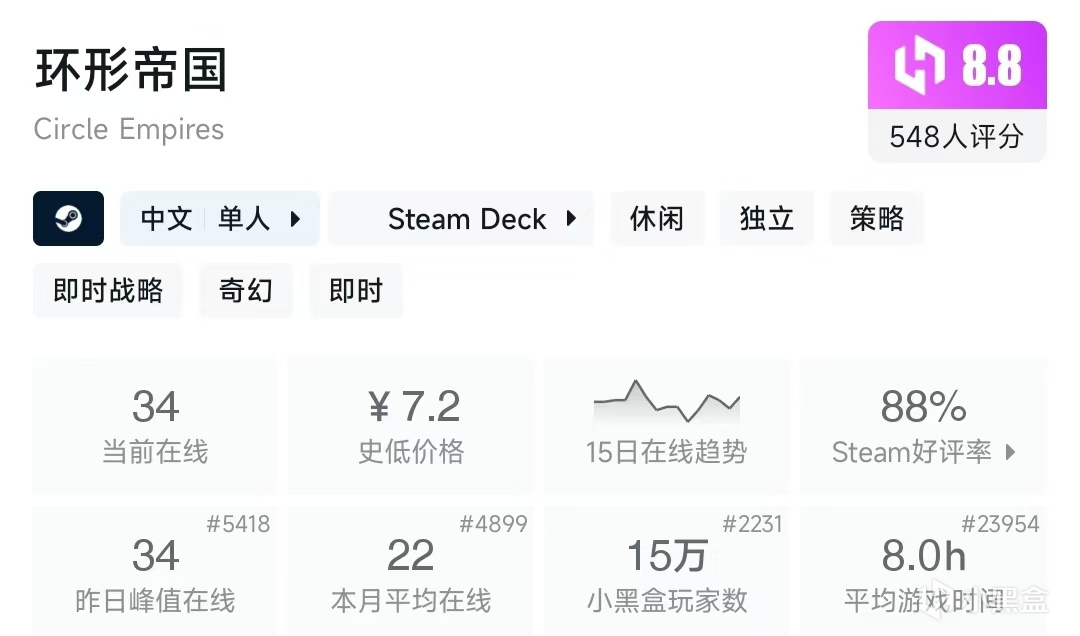Screen dimensions: 1080x636
Task: Open the 奇幻 tag
Action: (245, 290)
